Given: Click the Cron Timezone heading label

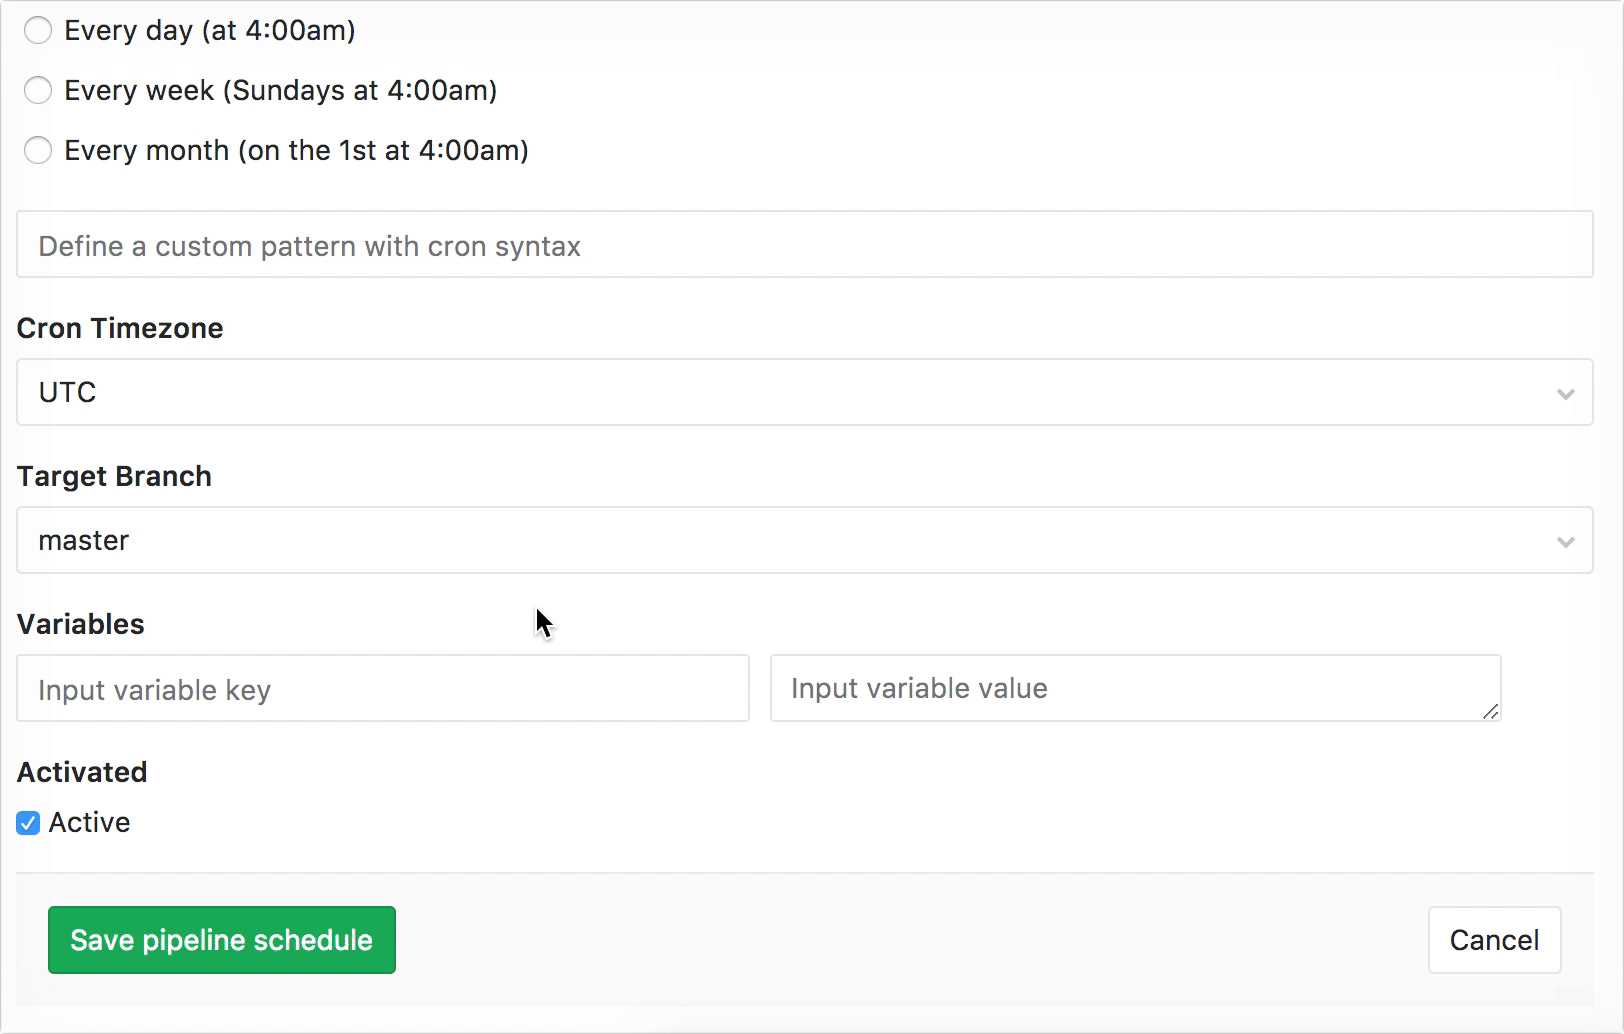Looking at the screenshot, I should coord(120,328).
